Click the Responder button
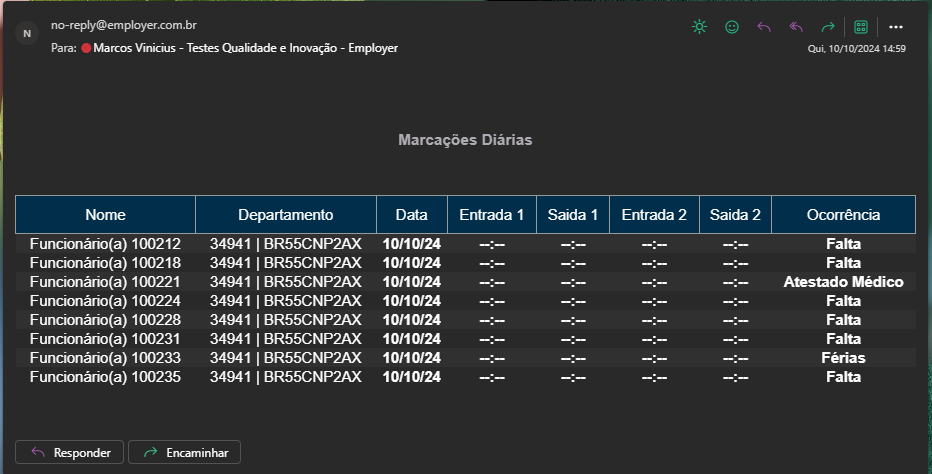Viewport: 932px width, 474px height. pyautogui.click(x=70, y=453)
